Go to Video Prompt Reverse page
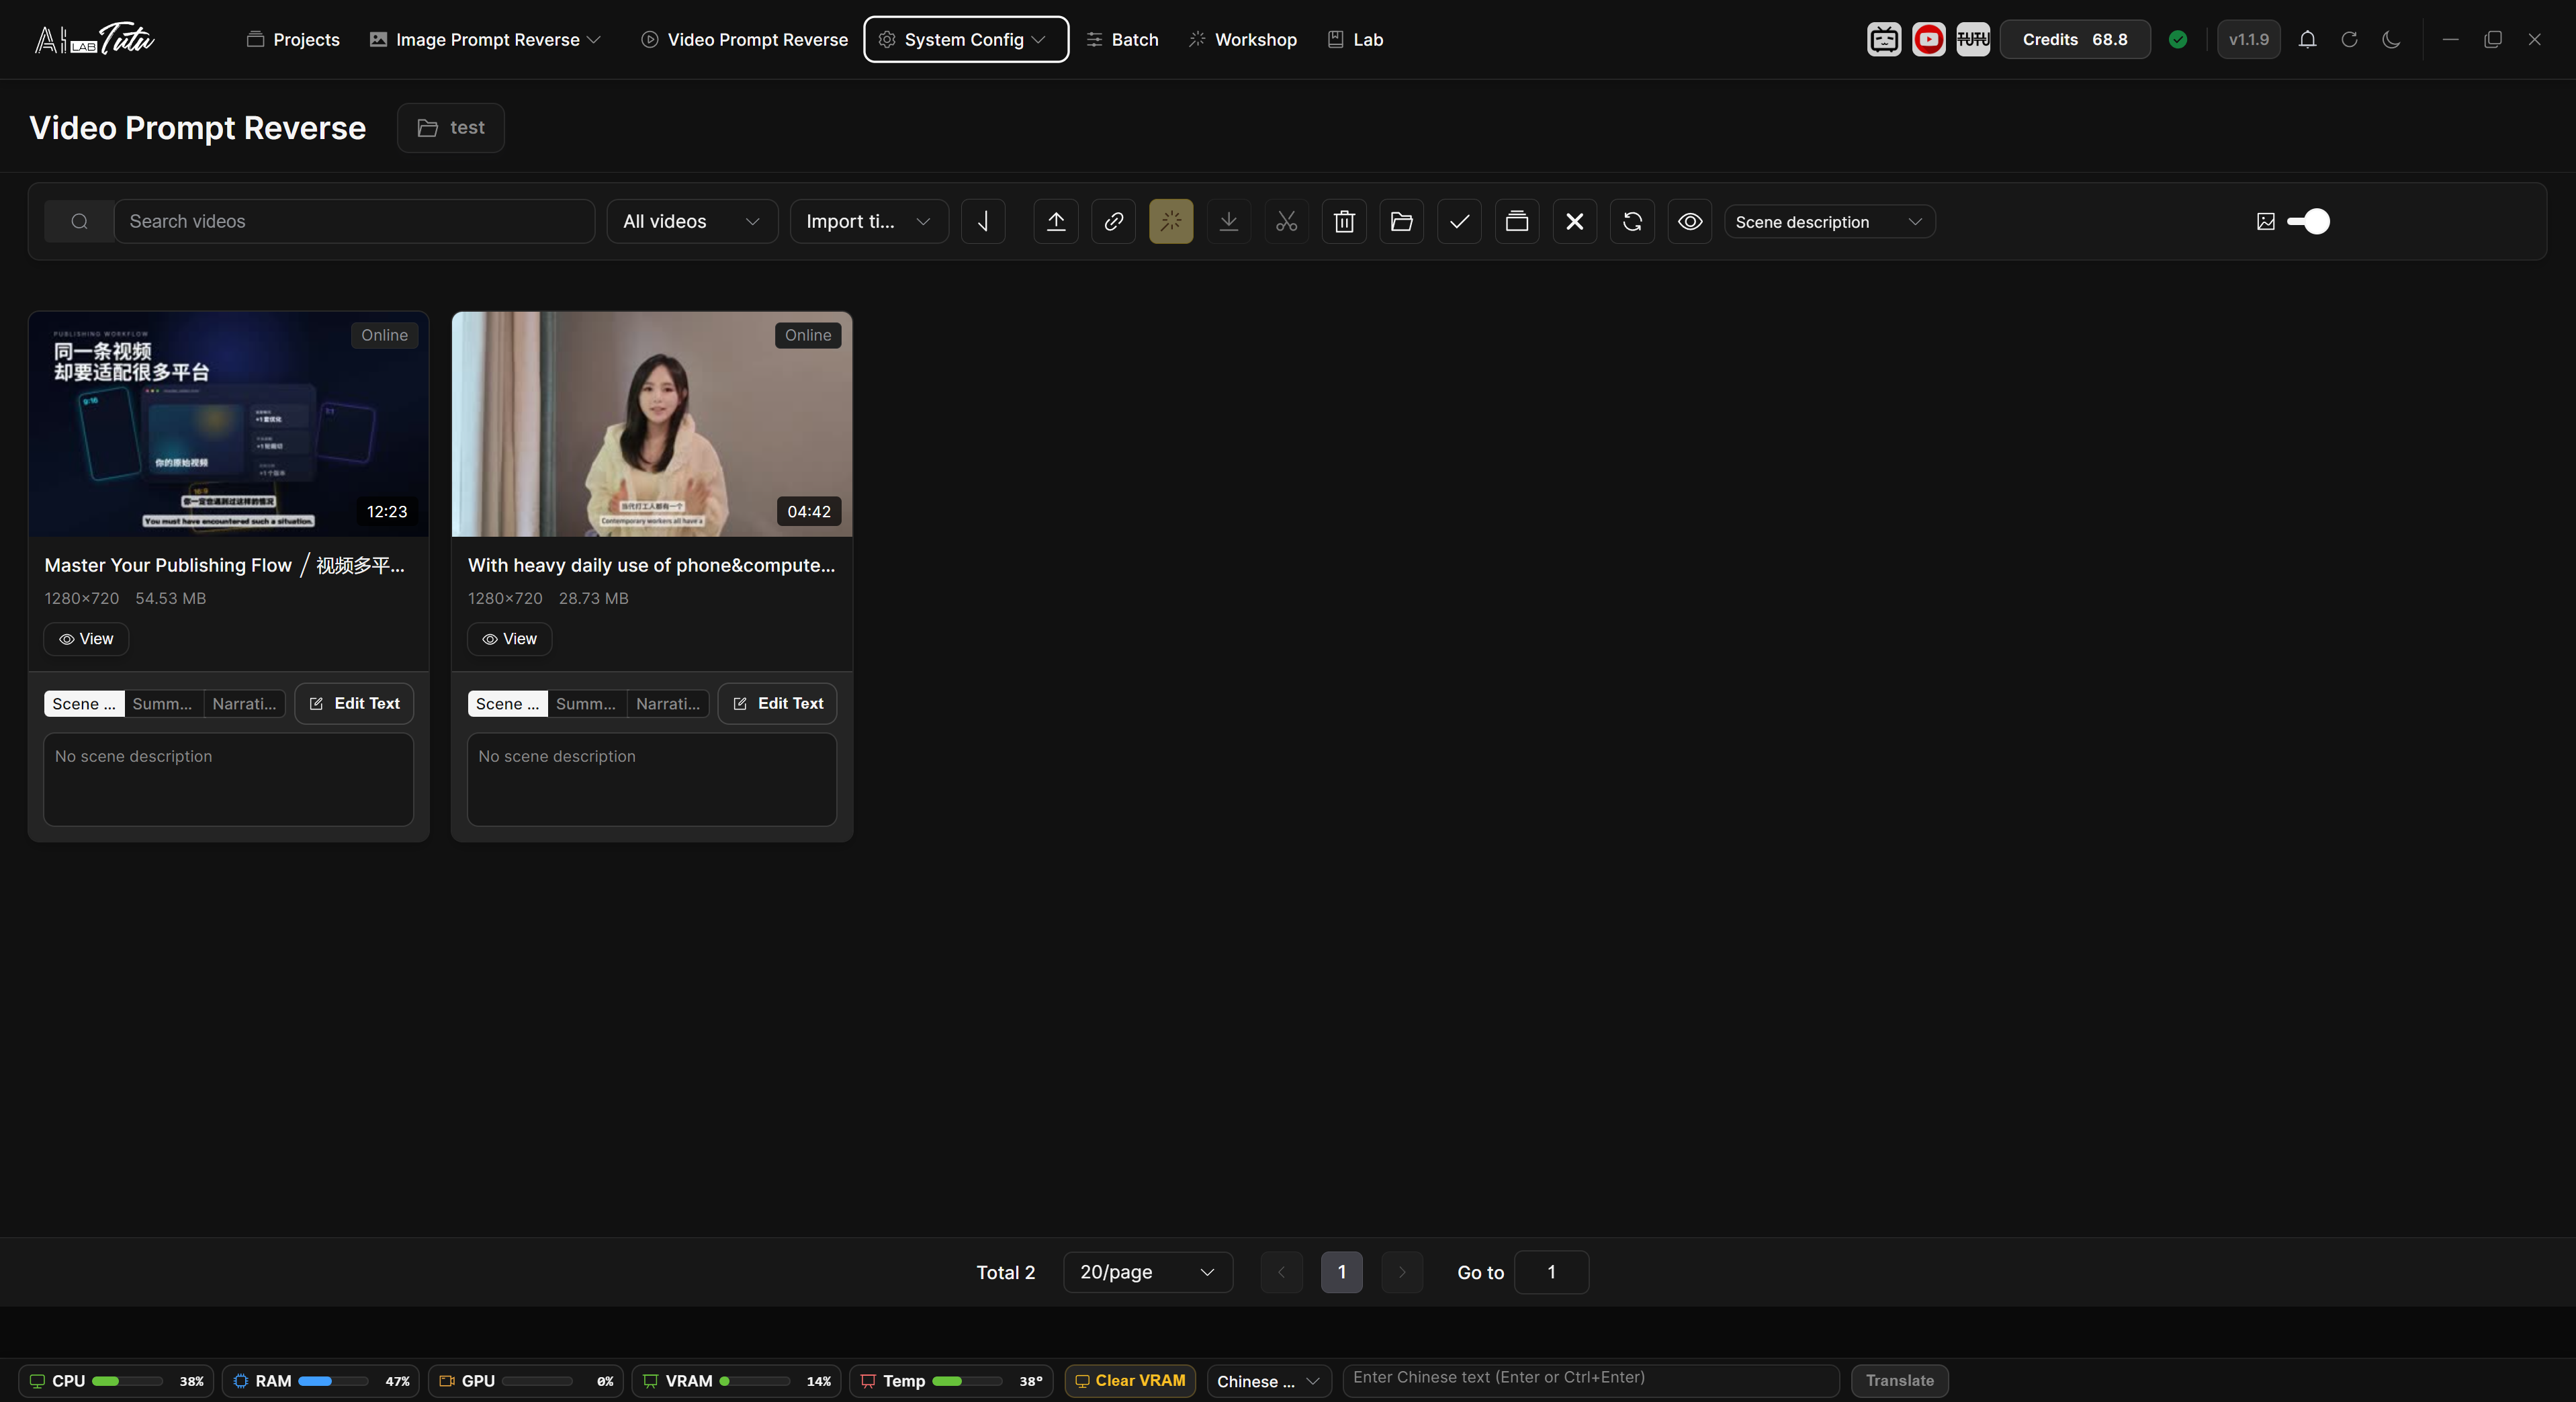 [745, 39]
